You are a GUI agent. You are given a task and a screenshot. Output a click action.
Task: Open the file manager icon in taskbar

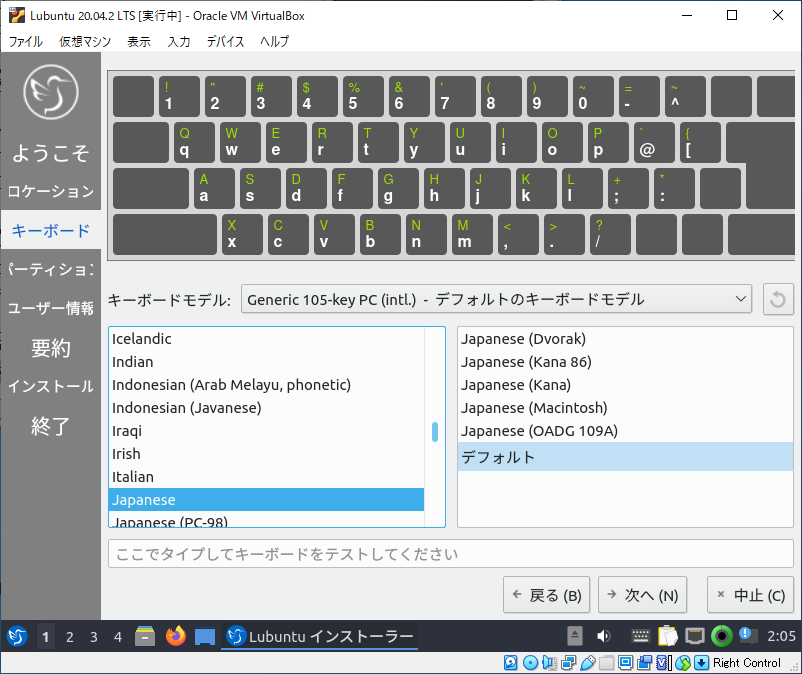pos(145,637)
